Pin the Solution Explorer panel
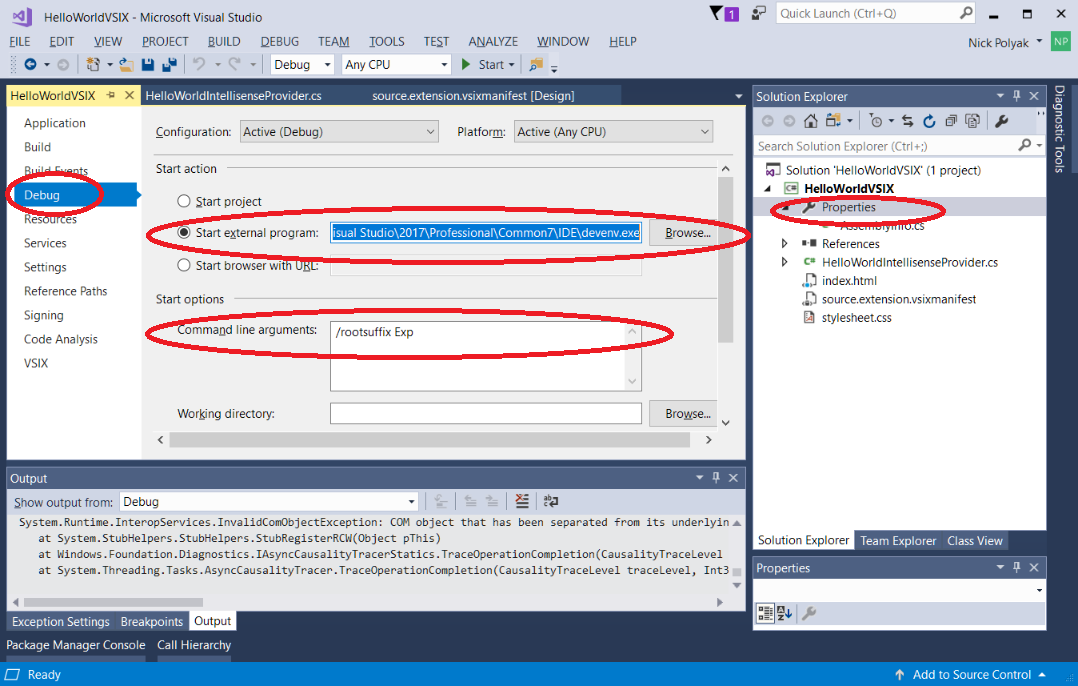Screen dimensions: 1078x686 [1017, 96]
